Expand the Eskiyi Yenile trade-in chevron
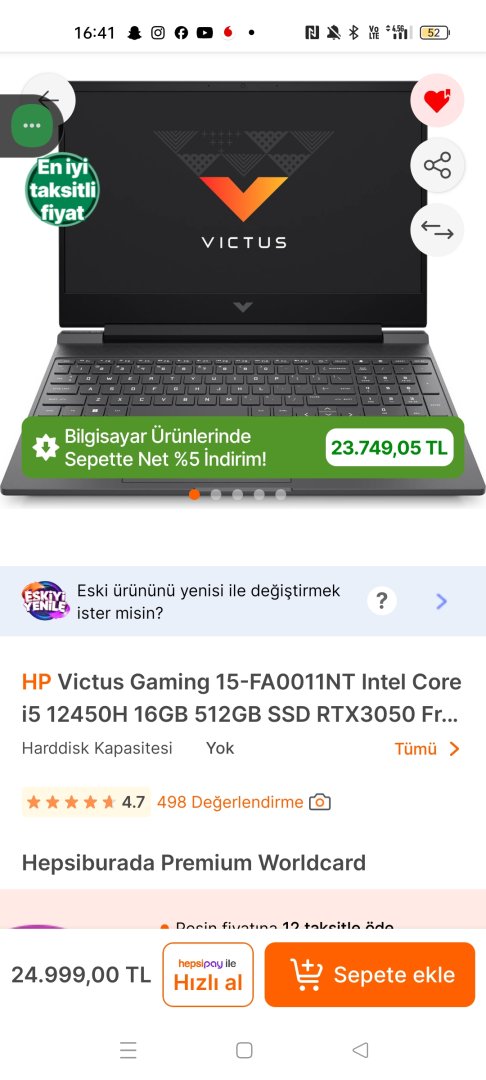Viewport: 486px width, 1080px height. pos(441,601)
